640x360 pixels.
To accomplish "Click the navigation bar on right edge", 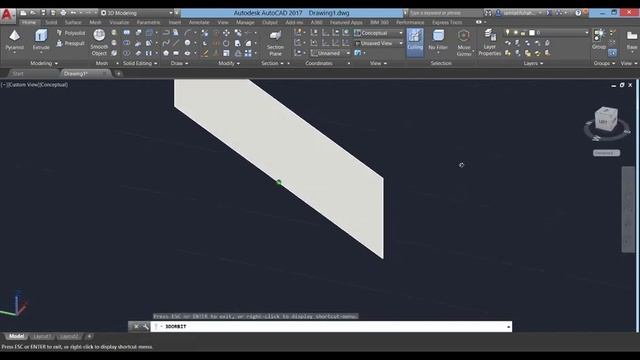I will pos(628,209).
